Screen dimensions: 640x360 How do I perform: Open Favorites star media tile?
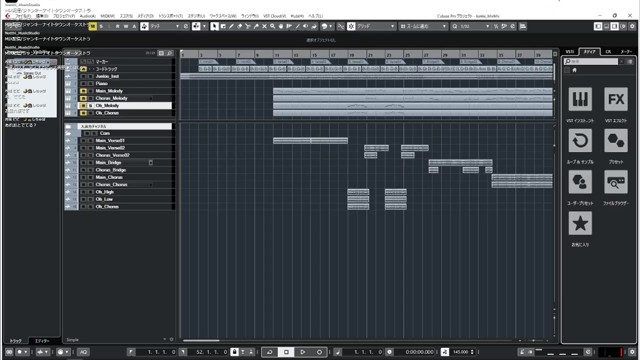[580, 223]
